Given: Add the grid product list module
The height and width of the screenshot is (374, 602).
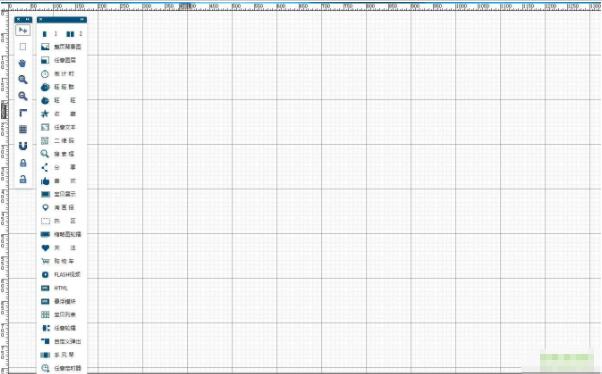Looking at the screenshot, I should click(x=59, y=314).
